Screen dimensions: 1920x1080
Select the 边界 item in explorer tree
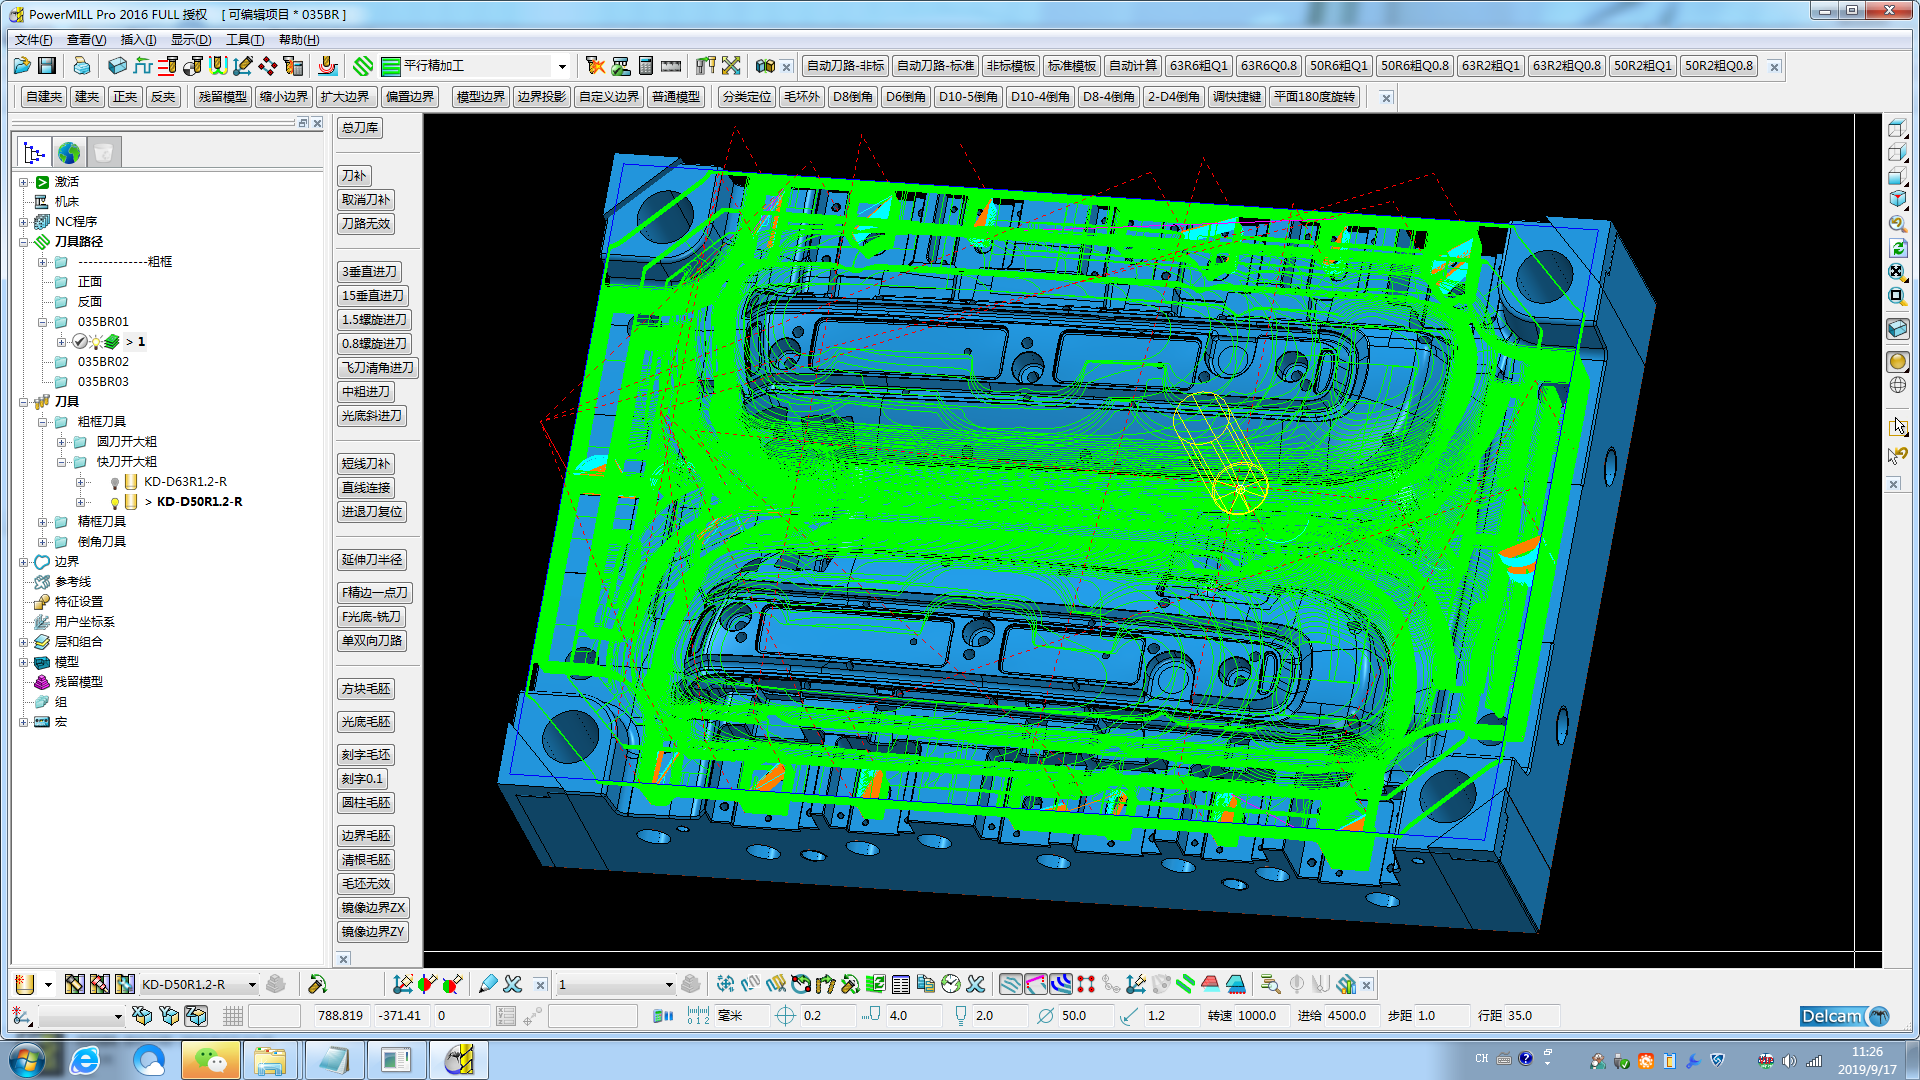click(x=66, y=562)
